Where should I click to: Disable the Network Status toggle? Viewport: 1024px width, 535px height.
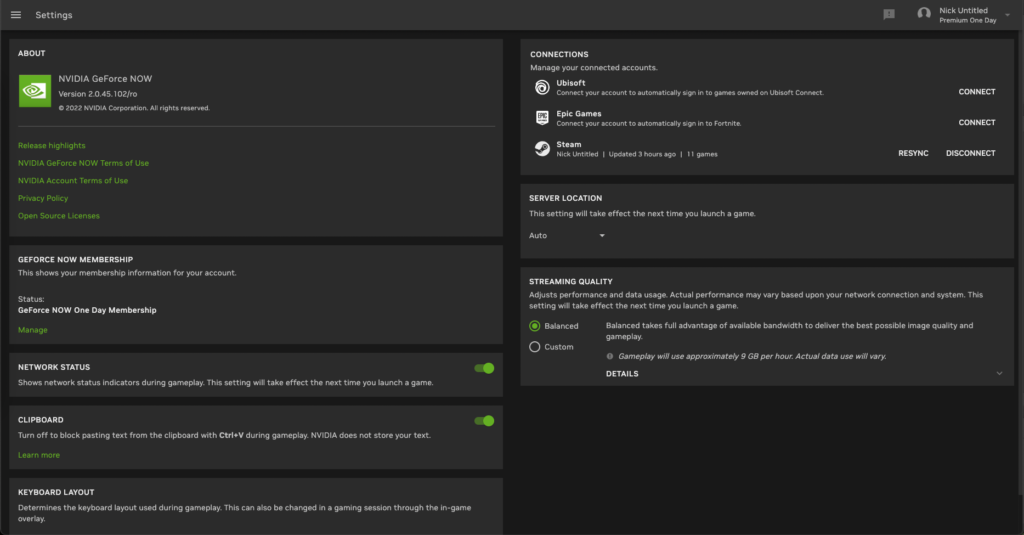coord(484,368)
